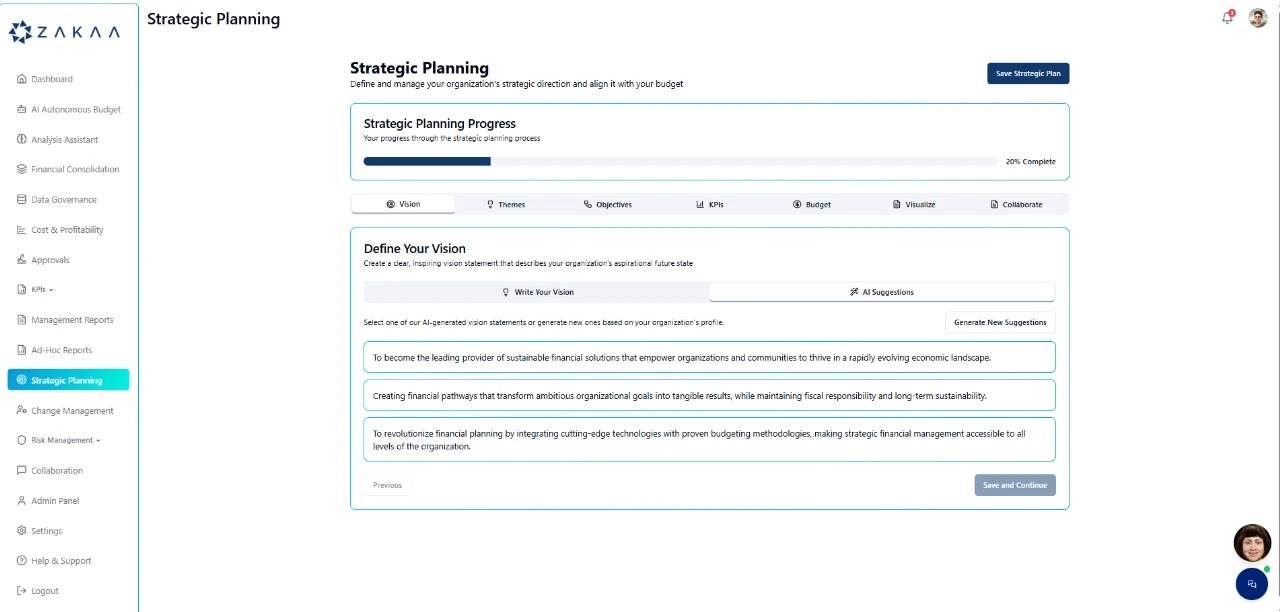Click the chat bubble button
The height and width of the screenshot is (612, 1280).
point(1251,584)
